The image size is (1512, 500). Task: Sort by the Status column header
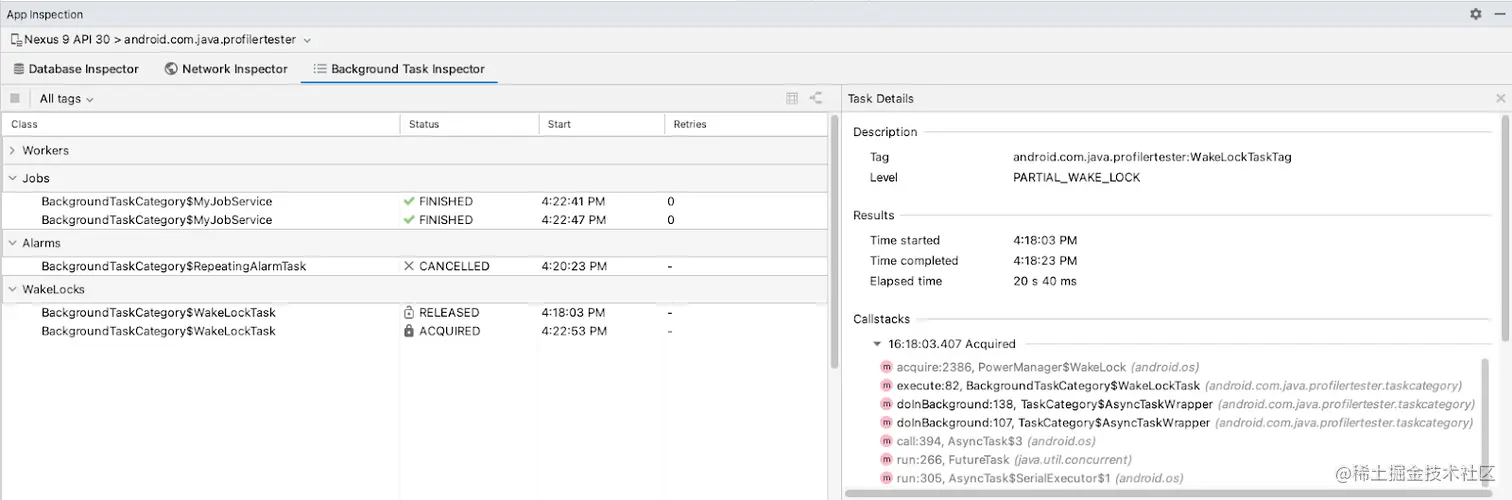(x=470, y=124)
